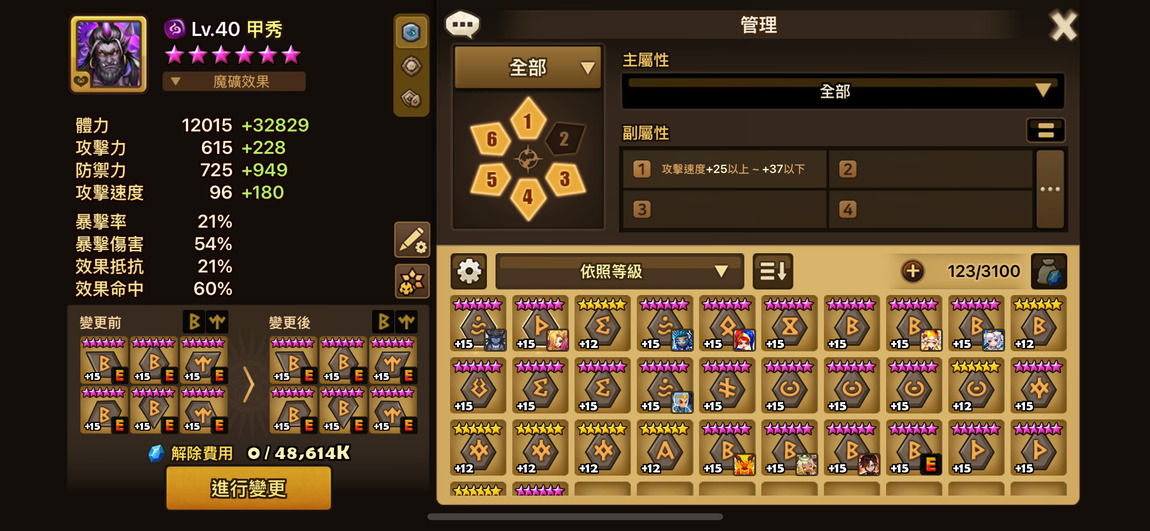1150x531 pixels.
Task: Open the flower and pumpkin icon button
Action: [x=412, y=282]
